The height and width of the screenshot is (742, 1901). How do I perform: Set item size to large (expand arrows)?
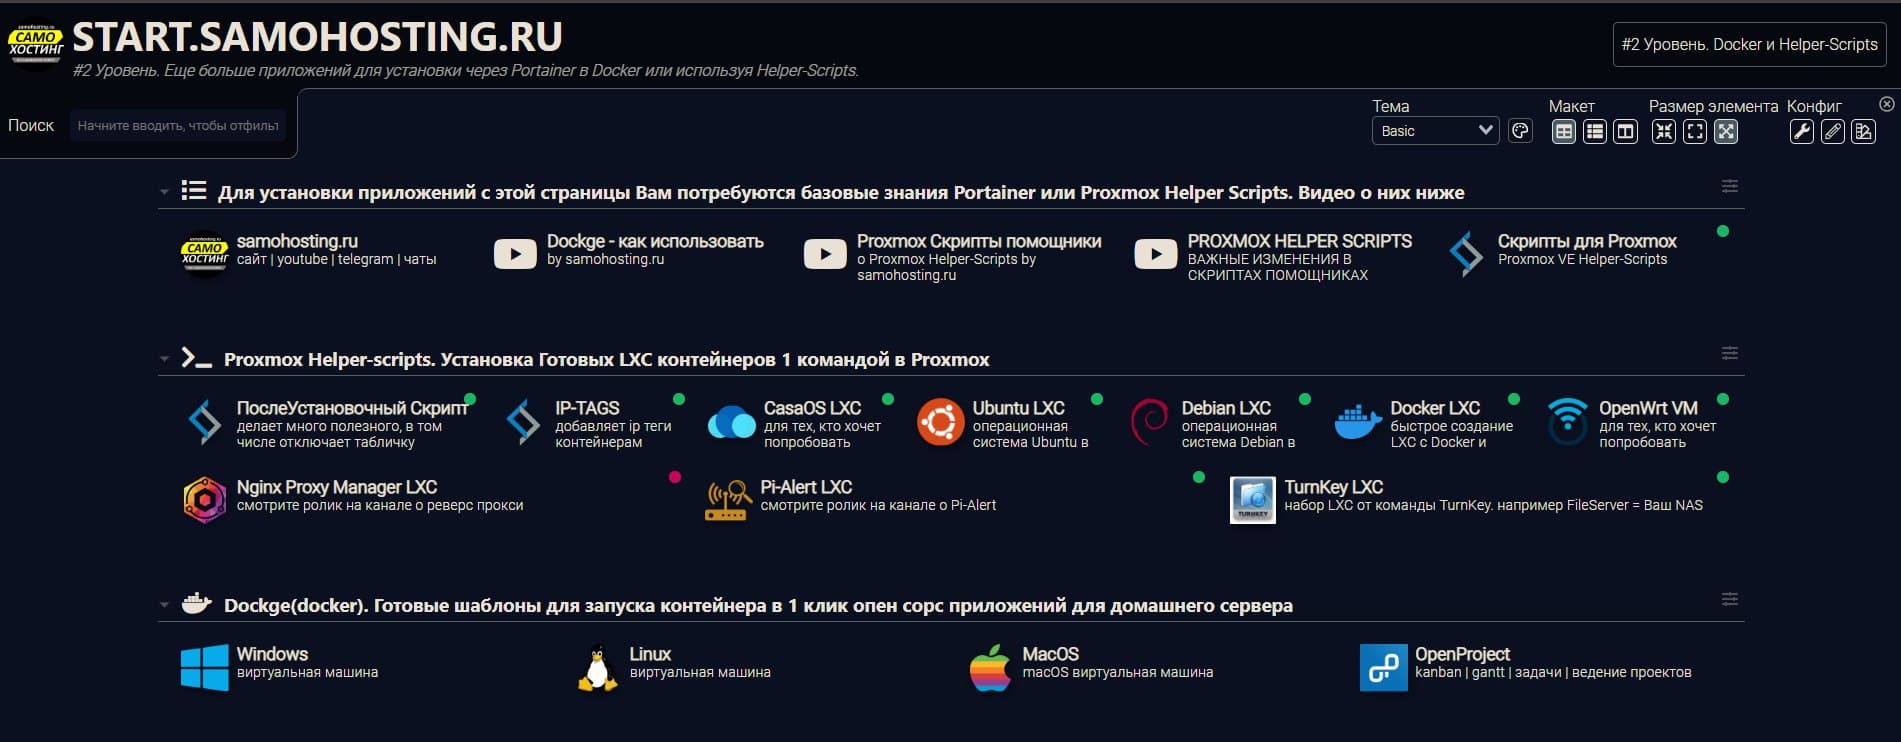[x=1726, y=131]
